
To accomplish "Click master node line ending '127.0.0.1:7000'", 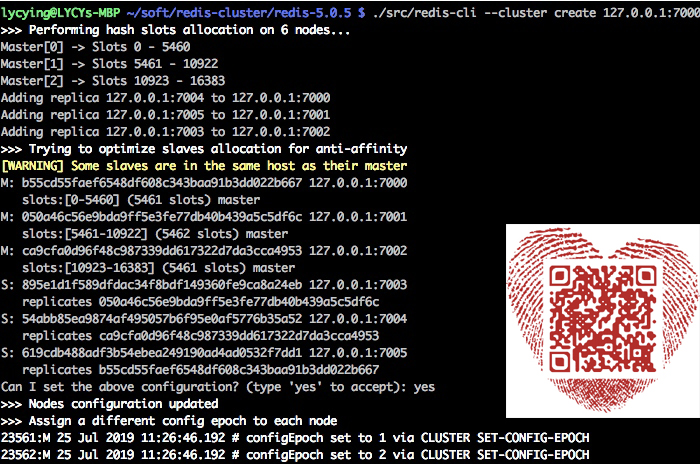I will click(x=204, y=183).
